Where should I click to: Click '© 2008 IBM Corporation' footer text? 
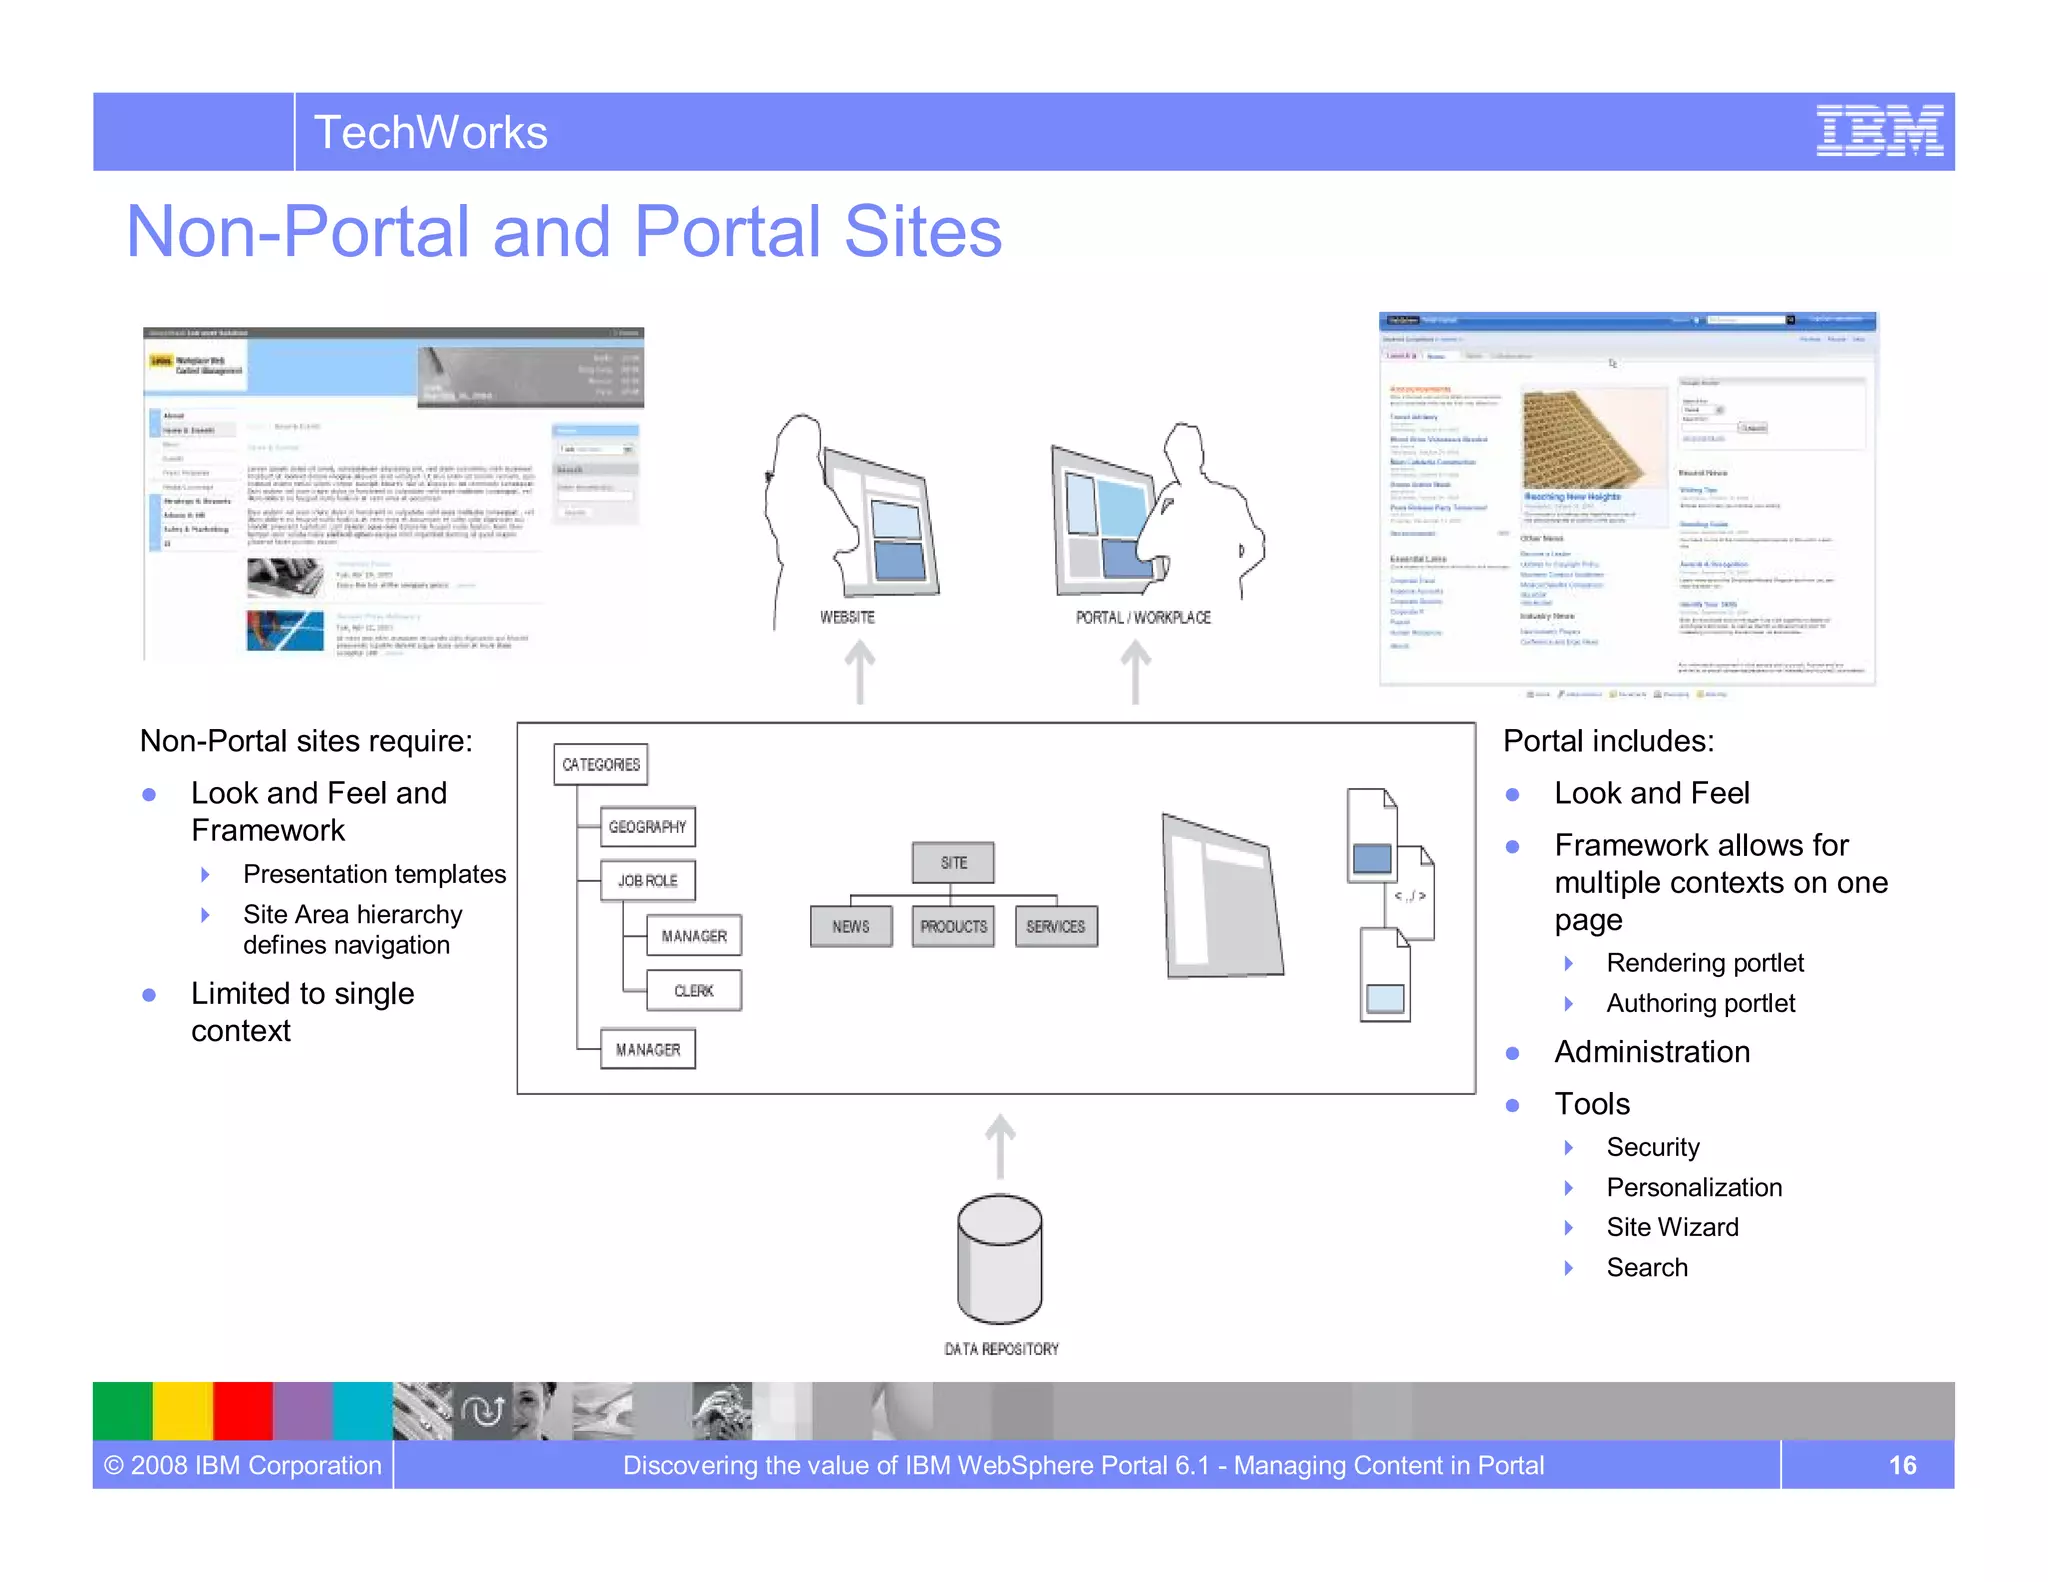[243, 1465]
